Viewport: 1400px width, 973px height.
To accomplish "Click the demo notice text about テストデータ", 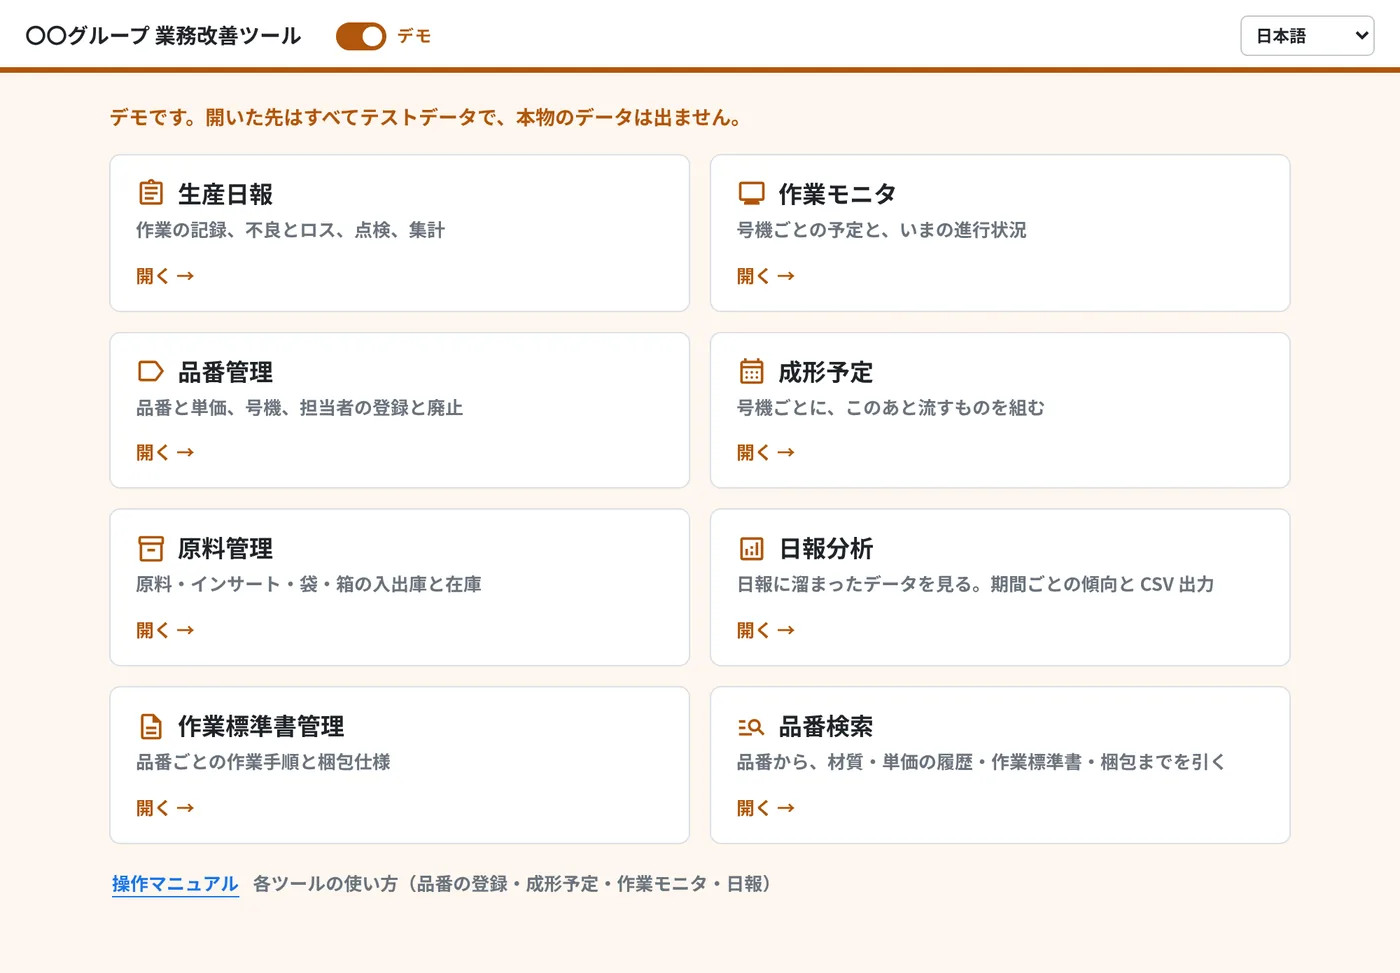I will pyautogui.click(x=425, y=118).
